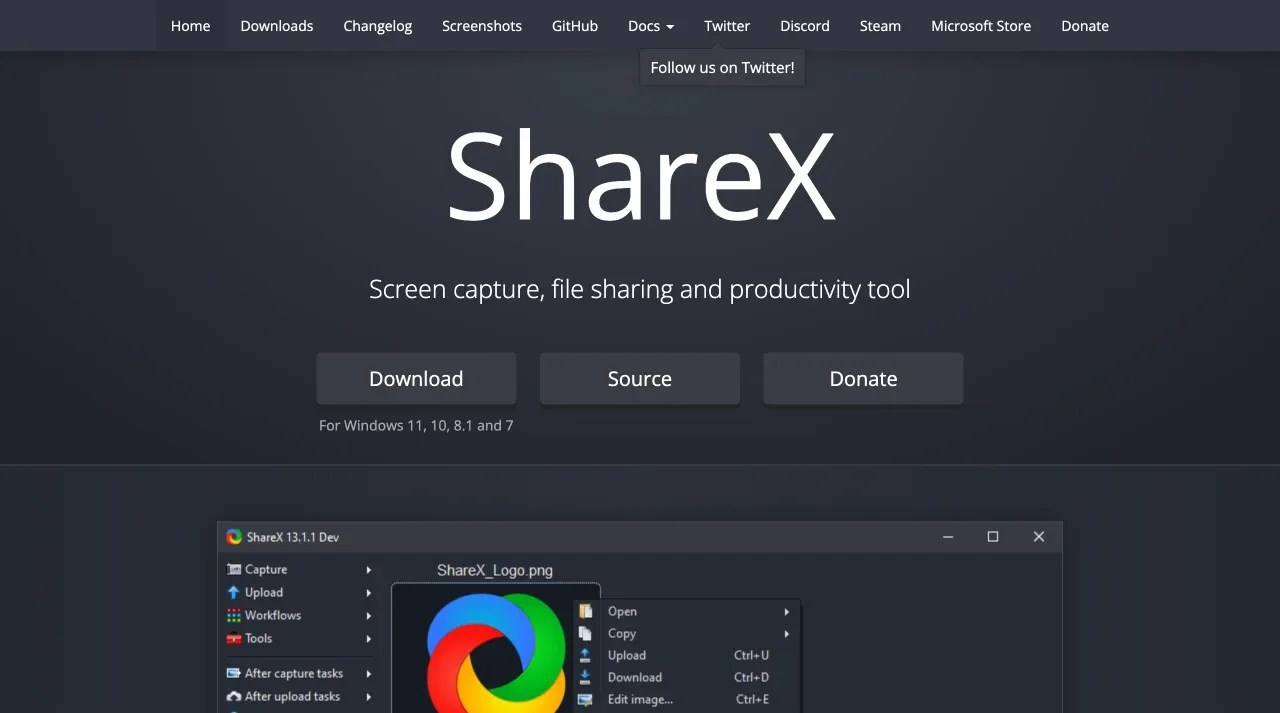Image resolution: width=1280 pixels, height=713 pixels.
Task: Click the big ShareX page heading
Action: pyautogui.click(x=640, y=176)
